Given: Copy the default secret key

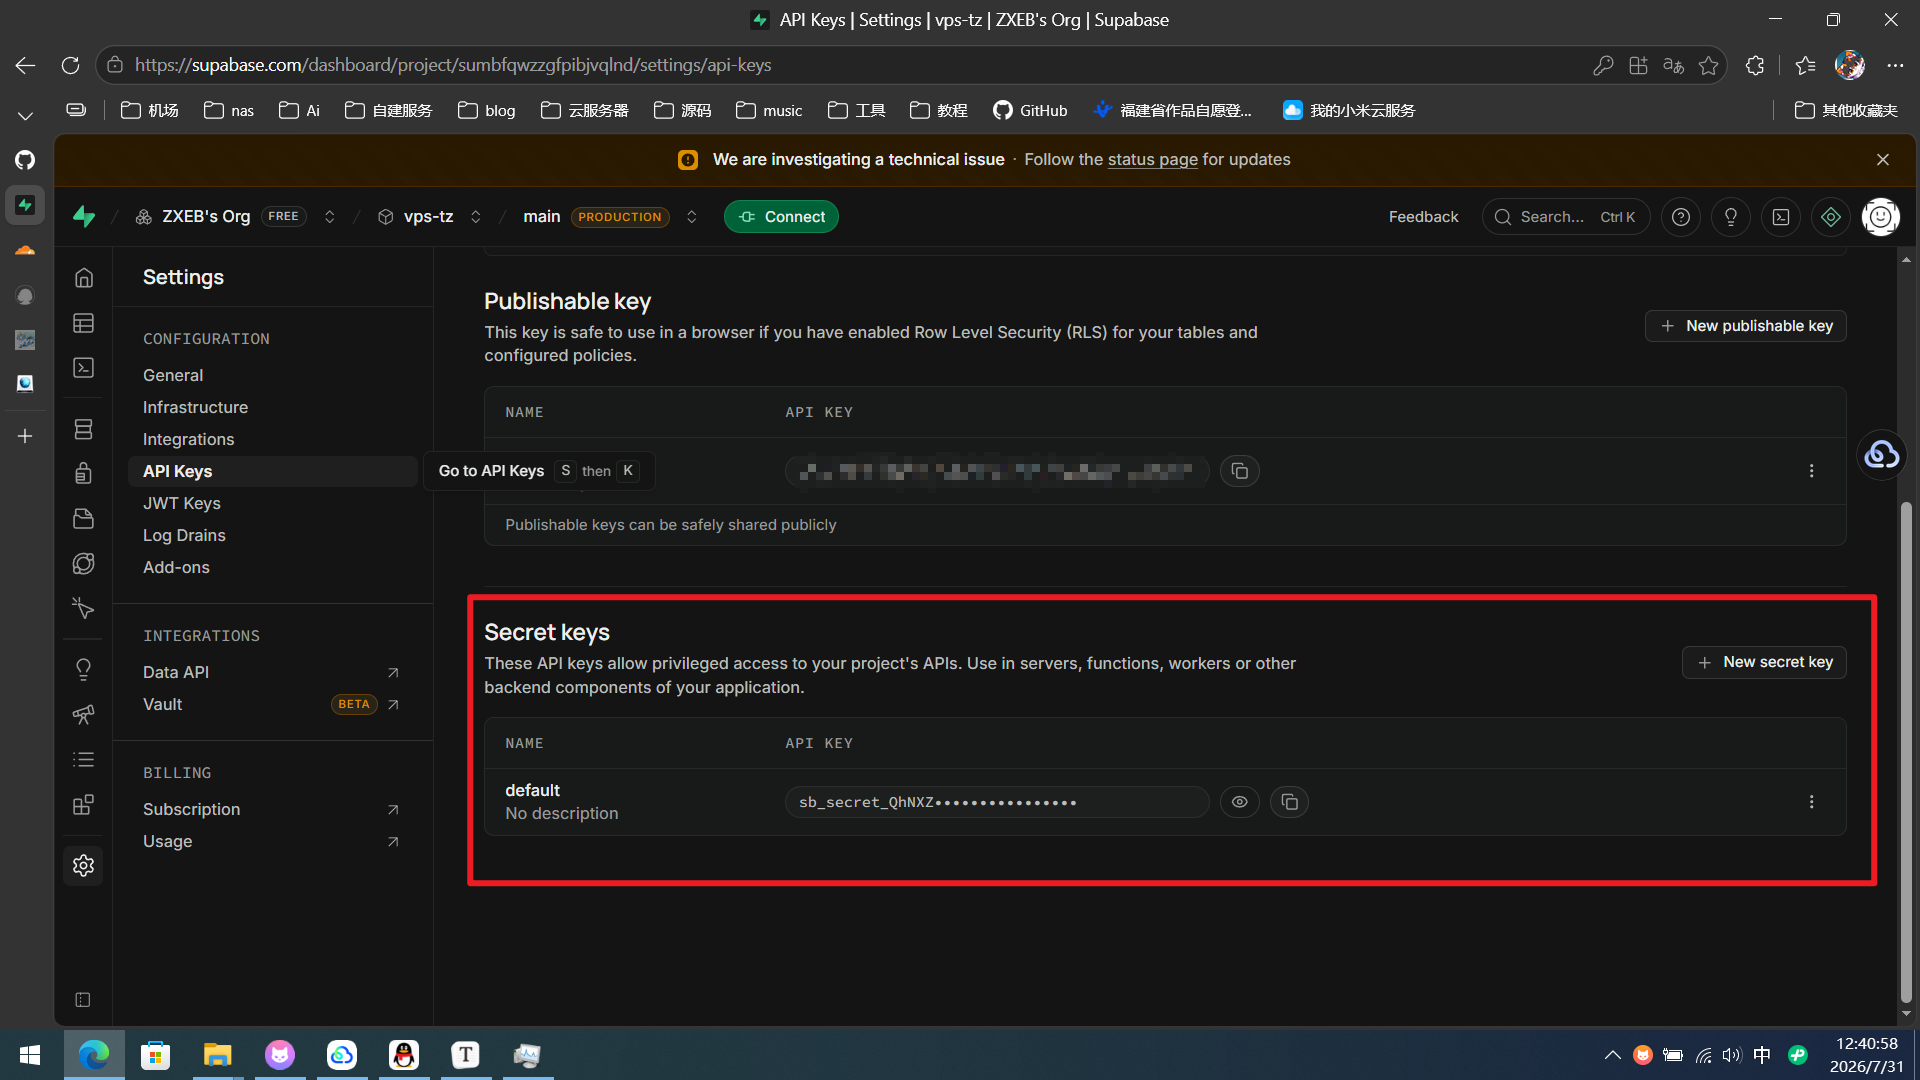Looking at the screenshot, I should [1290, 802].
